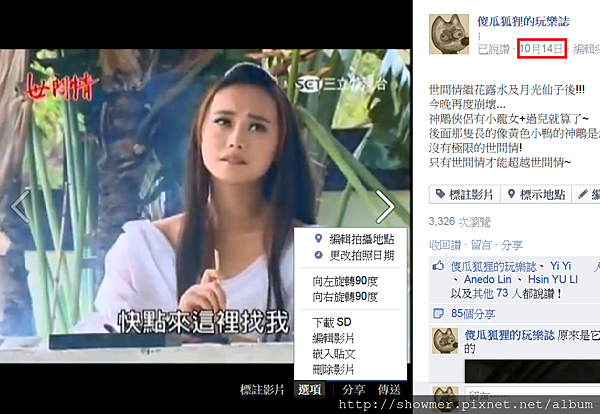Click the tag icon on 標註影片 button

[440, 194]
